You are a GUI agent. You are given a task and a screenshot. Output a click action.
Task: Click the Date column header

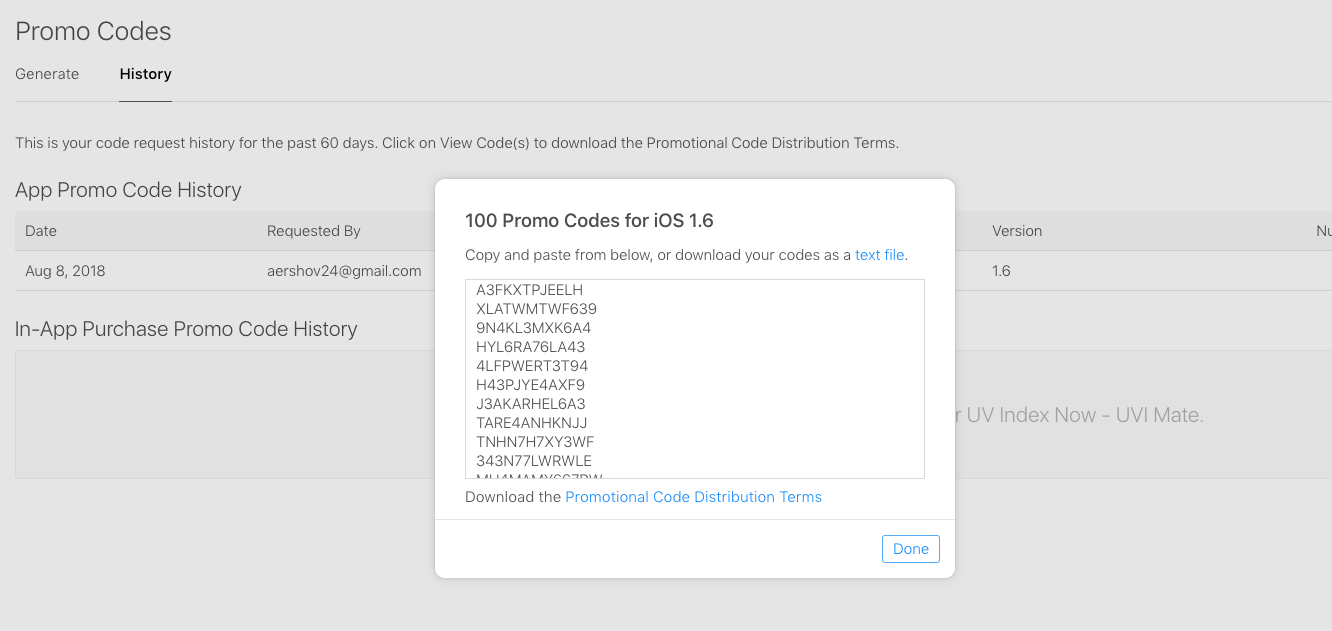[x=41, y=231]
